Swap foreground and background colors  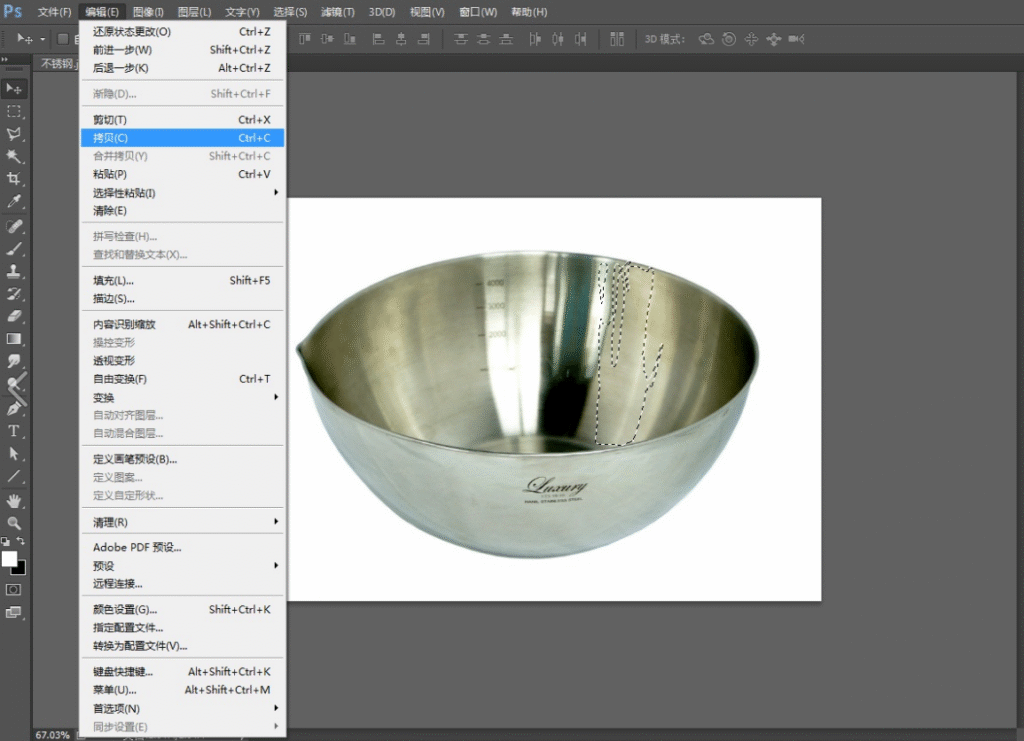coord(21,541)
